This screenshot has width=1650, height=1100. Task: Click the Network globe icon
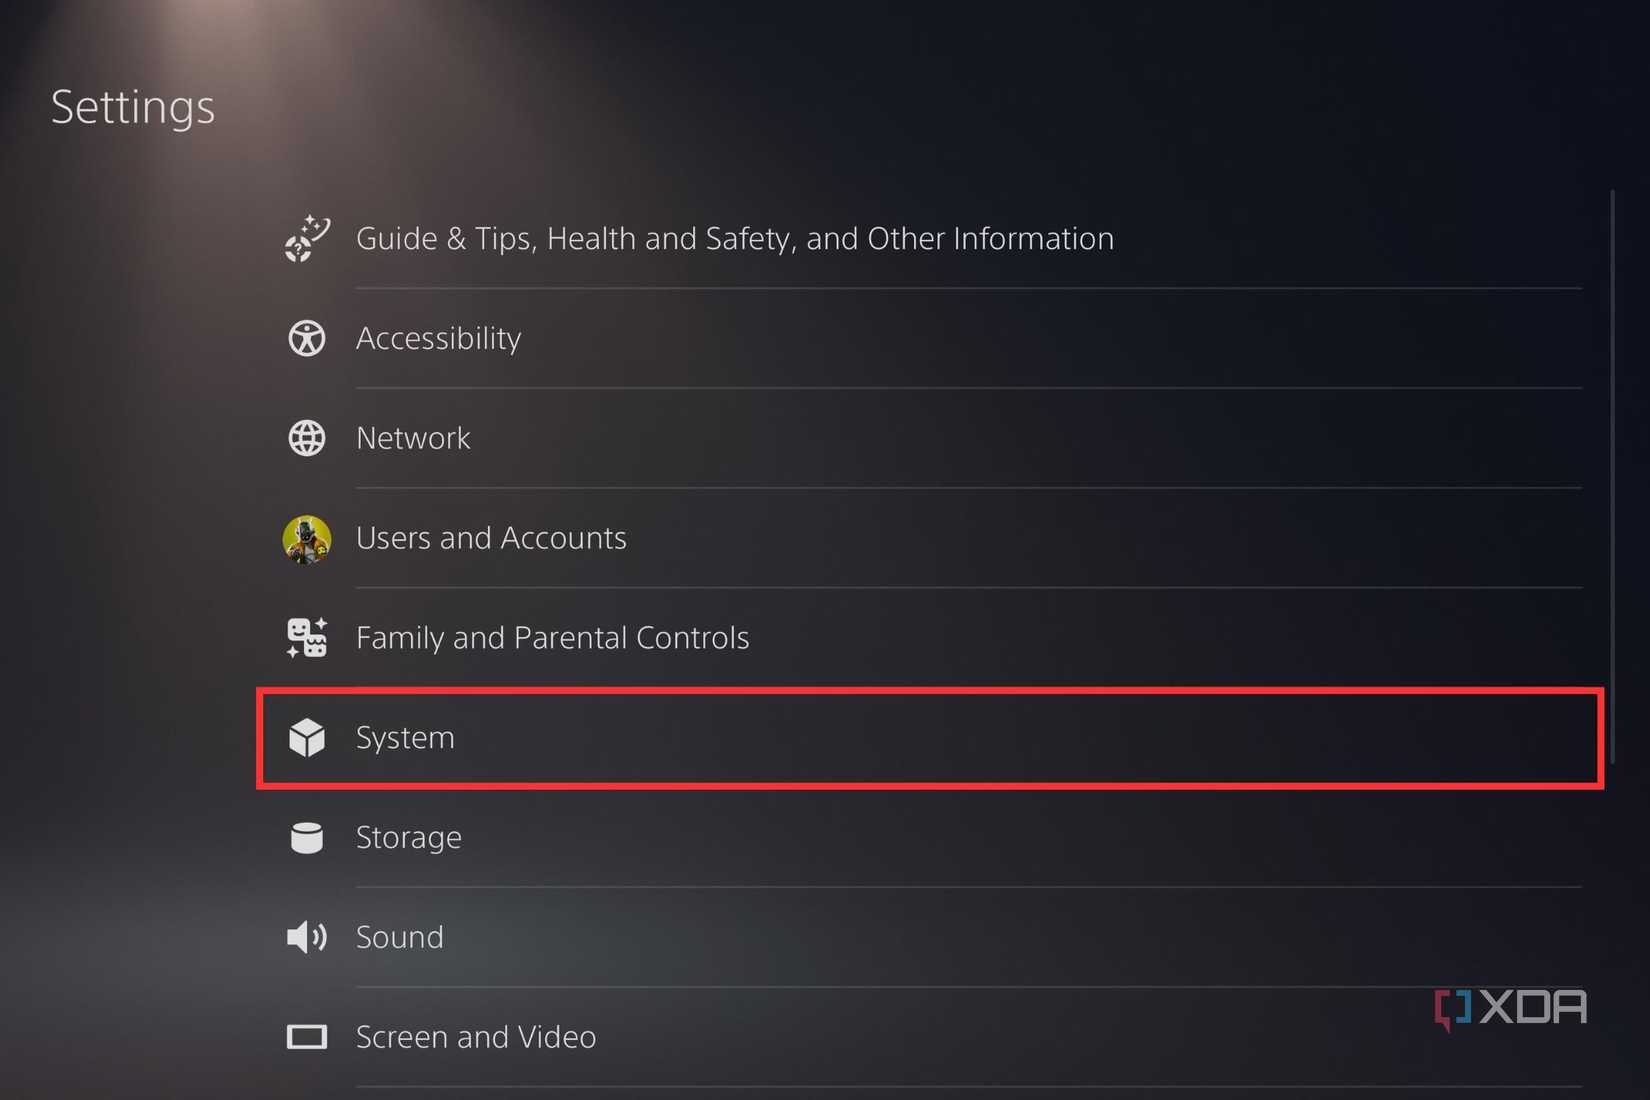pyautogui.click(x=306, y=437)
